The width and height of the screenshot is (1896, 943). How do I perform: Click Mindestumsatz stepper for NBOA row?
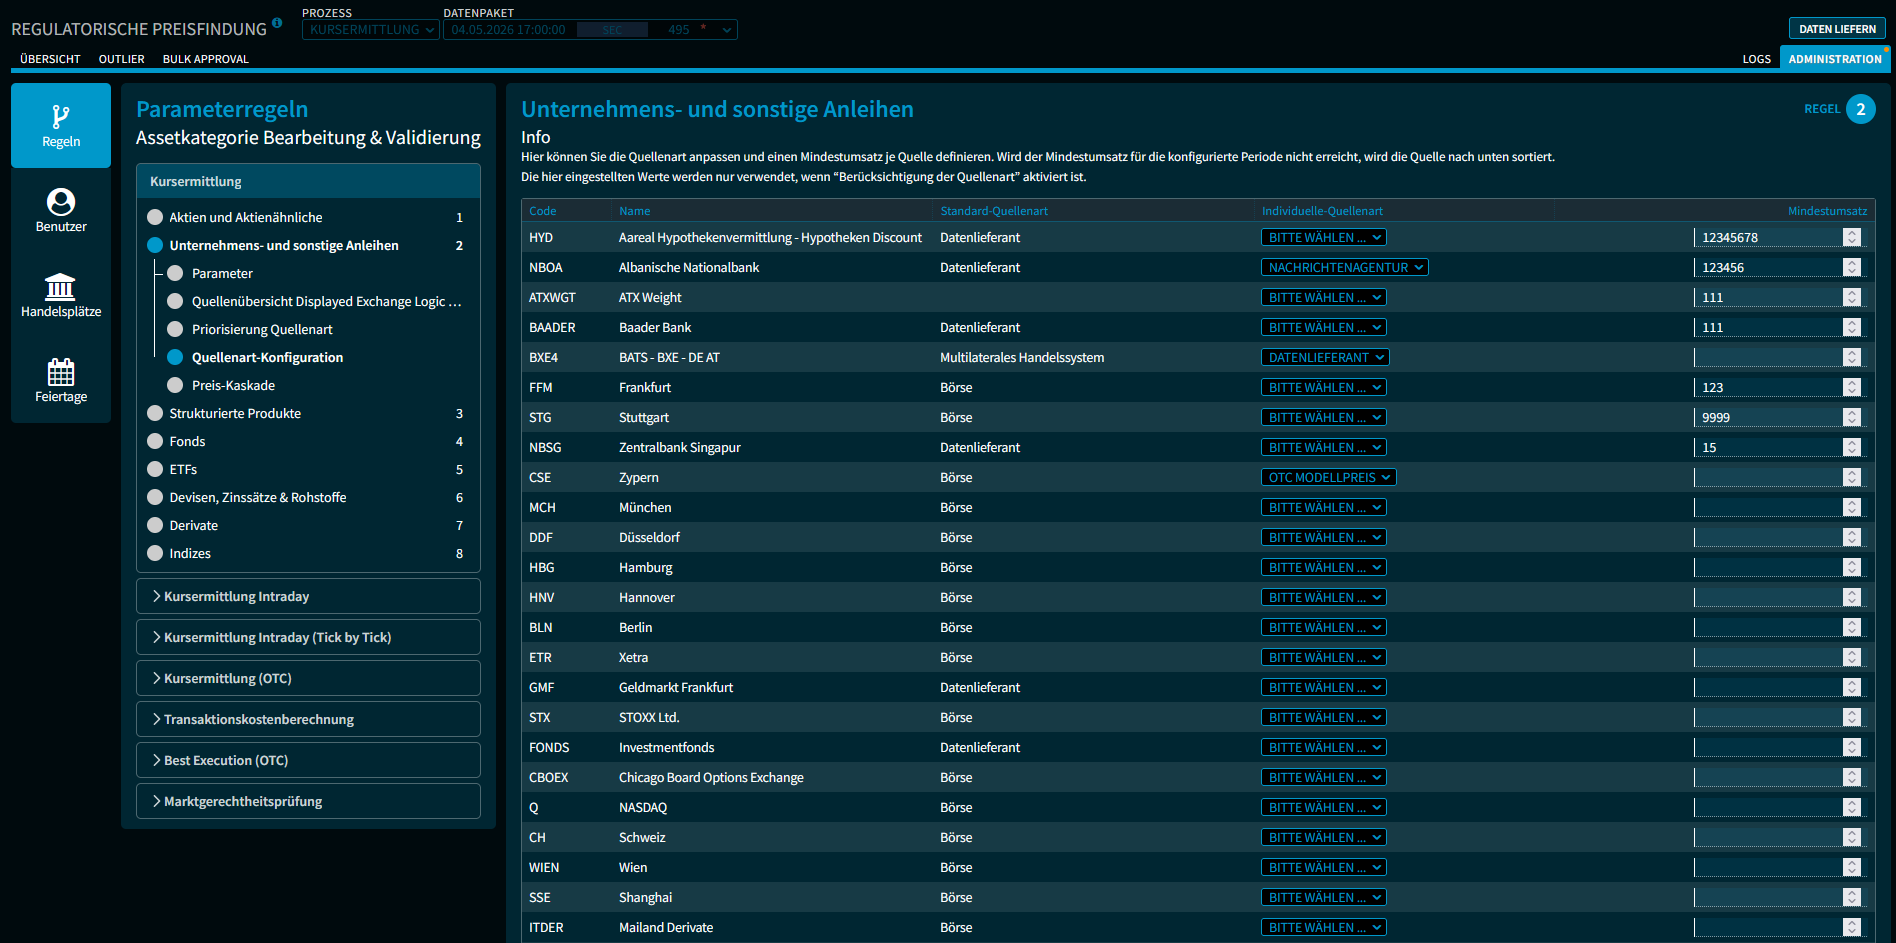(1852, 267)
